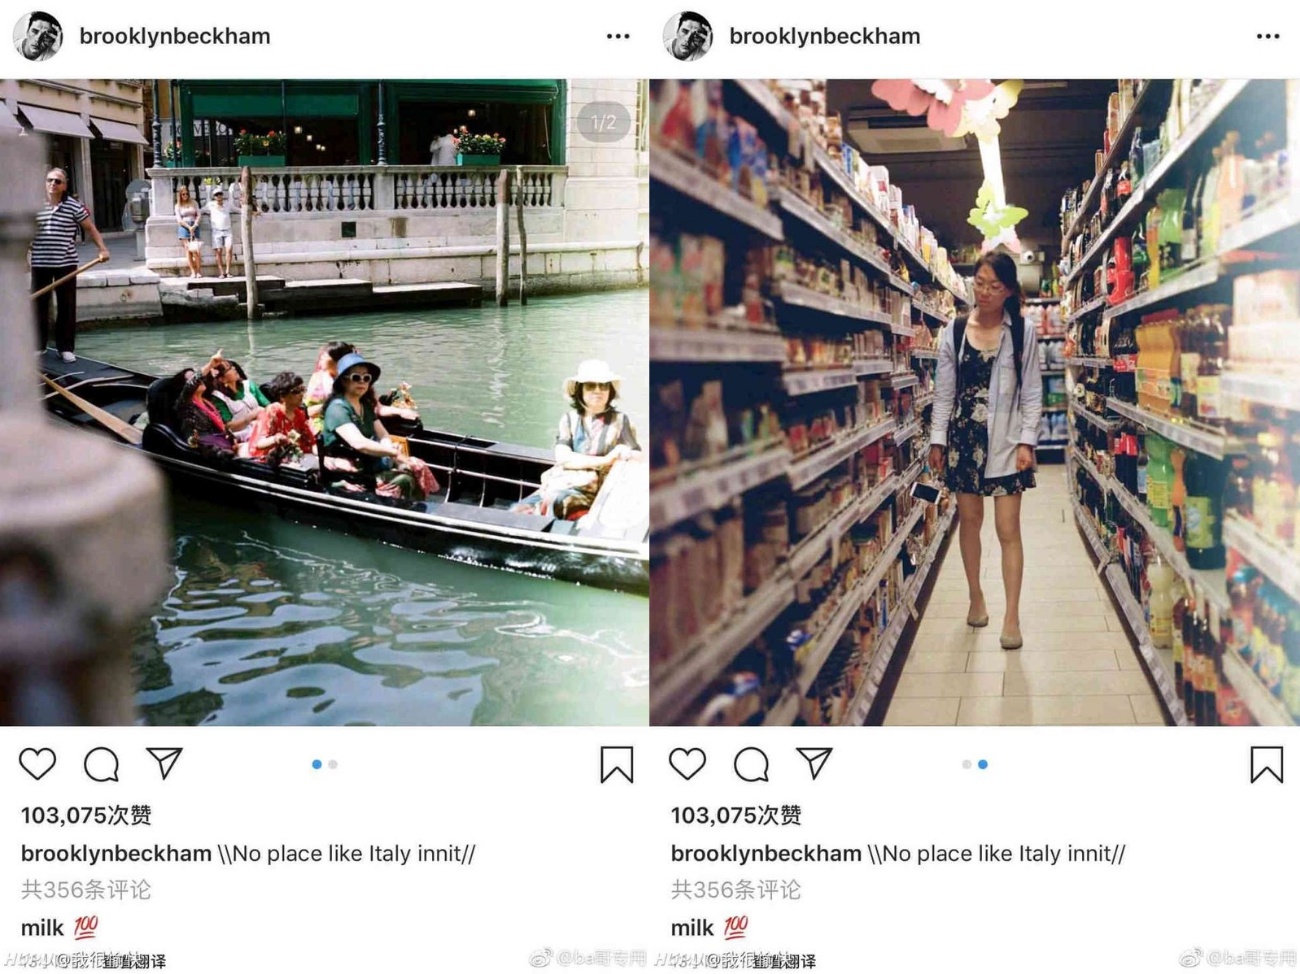Share the left post via paper plane
Screen dimensions: 1300x974
pyautogui.click(x=164, y=764)
